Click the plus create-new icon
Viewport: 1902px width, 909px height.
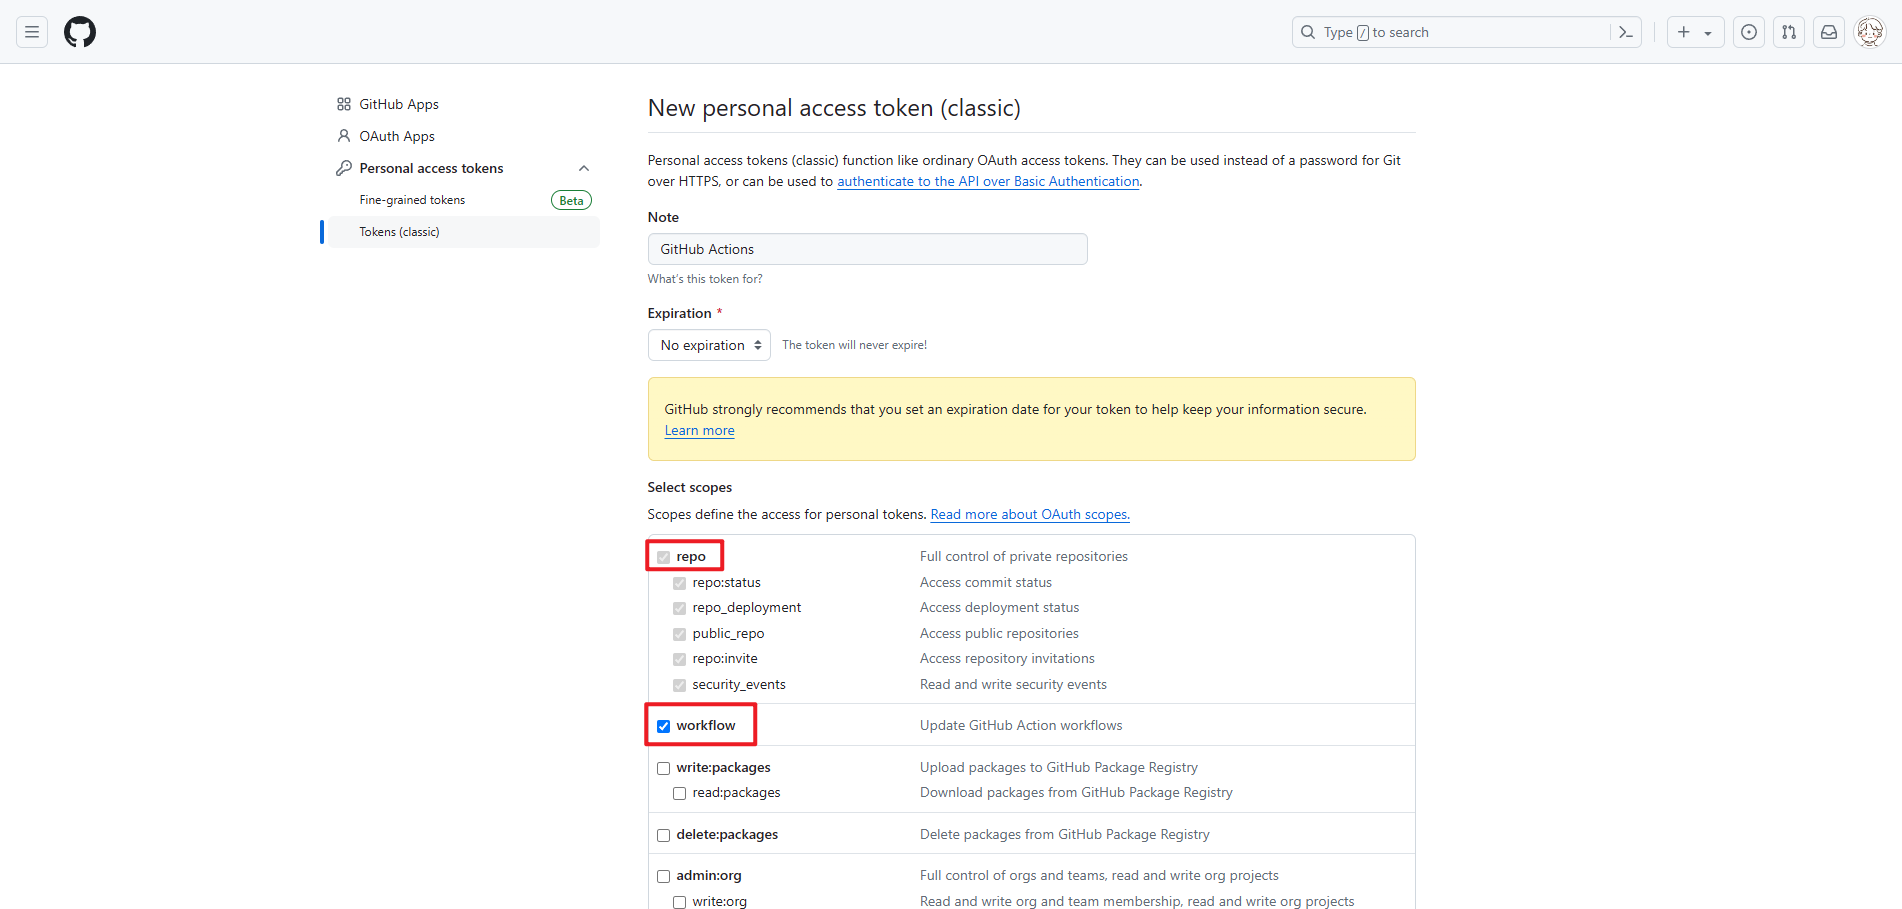tap(1684, 32)
